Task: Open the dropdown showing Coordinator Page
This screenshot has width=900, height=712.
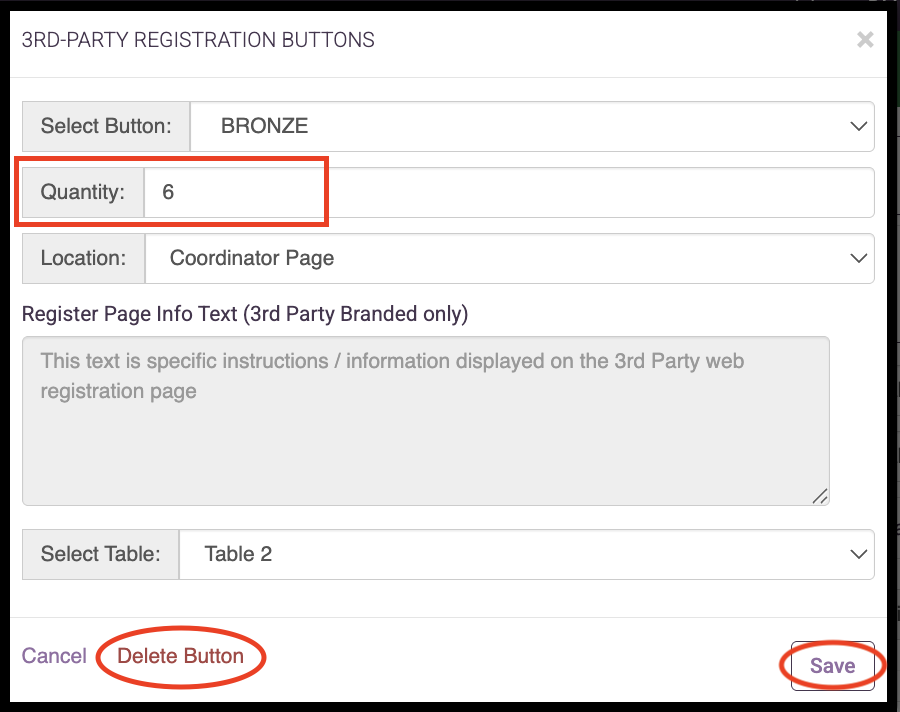Action: click(x=510, y=258)
